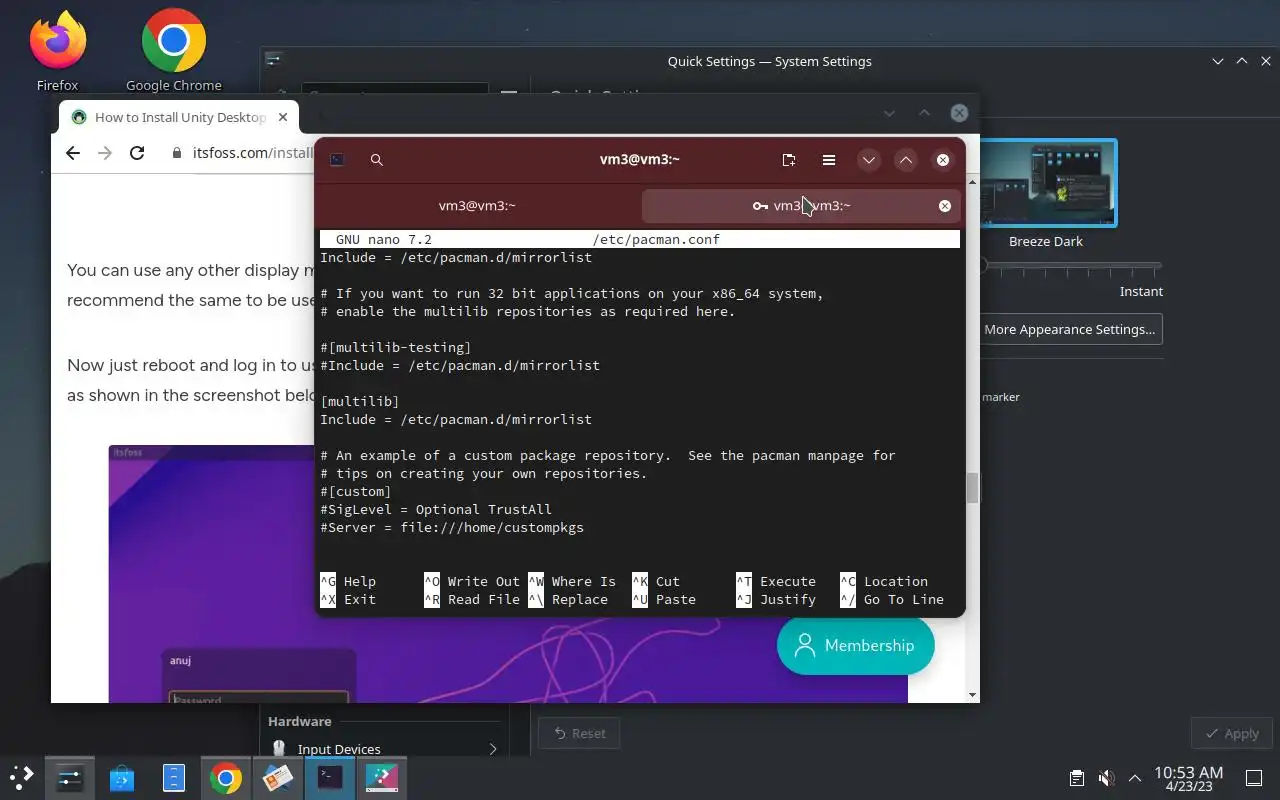Click the Reset button in System Settings
The image size is (1280, 800).
point(579,733)
